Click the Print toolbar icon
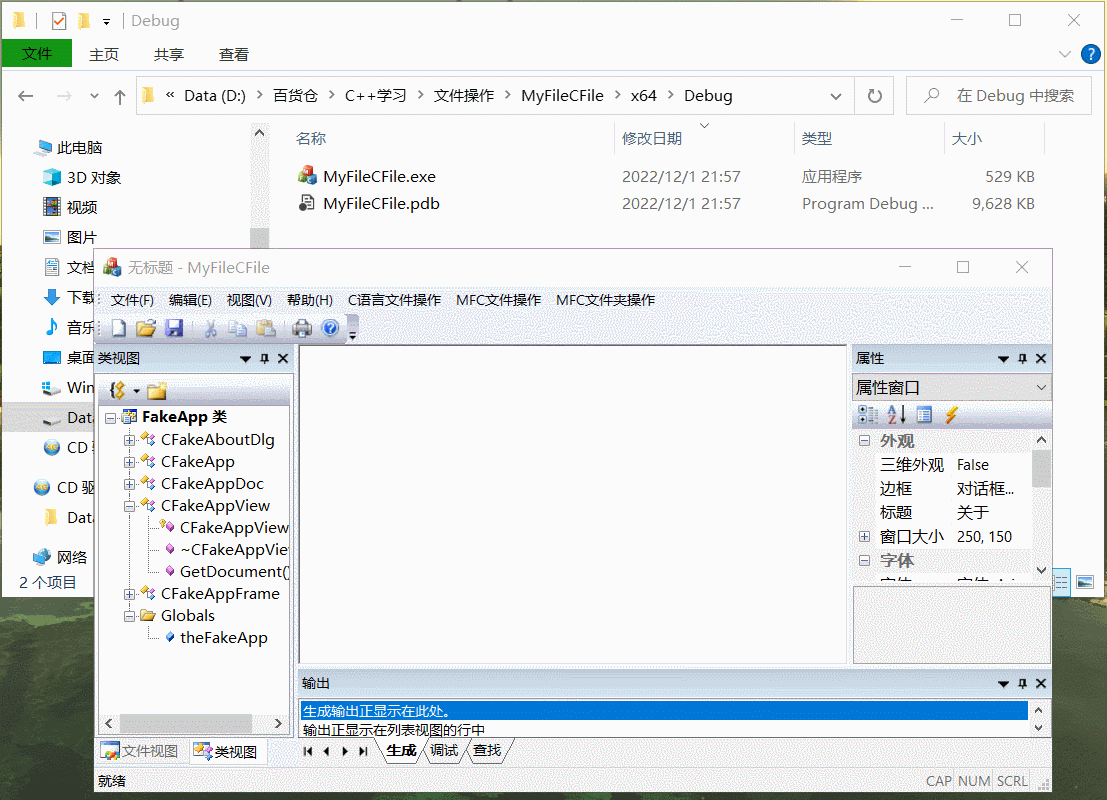1107x800 pixels. (x=302, y=328)
